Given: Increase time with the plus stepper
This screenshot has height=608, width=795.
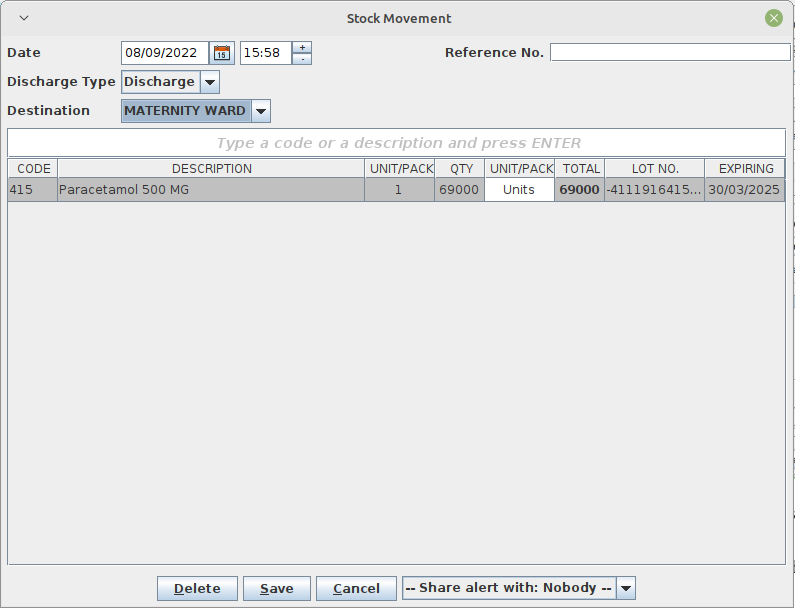Looking at the screenshot, I should [x=302, y=47].
